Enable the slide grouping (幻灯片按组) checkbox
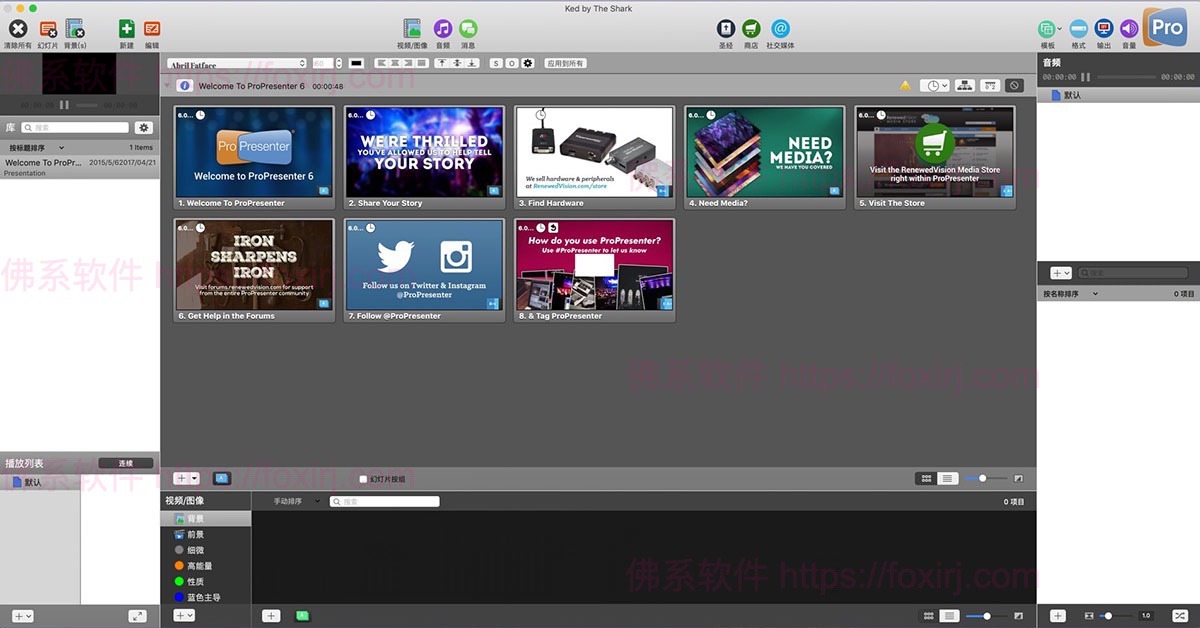This screenshot has height=628, width=1200. (x=364, y=479)
